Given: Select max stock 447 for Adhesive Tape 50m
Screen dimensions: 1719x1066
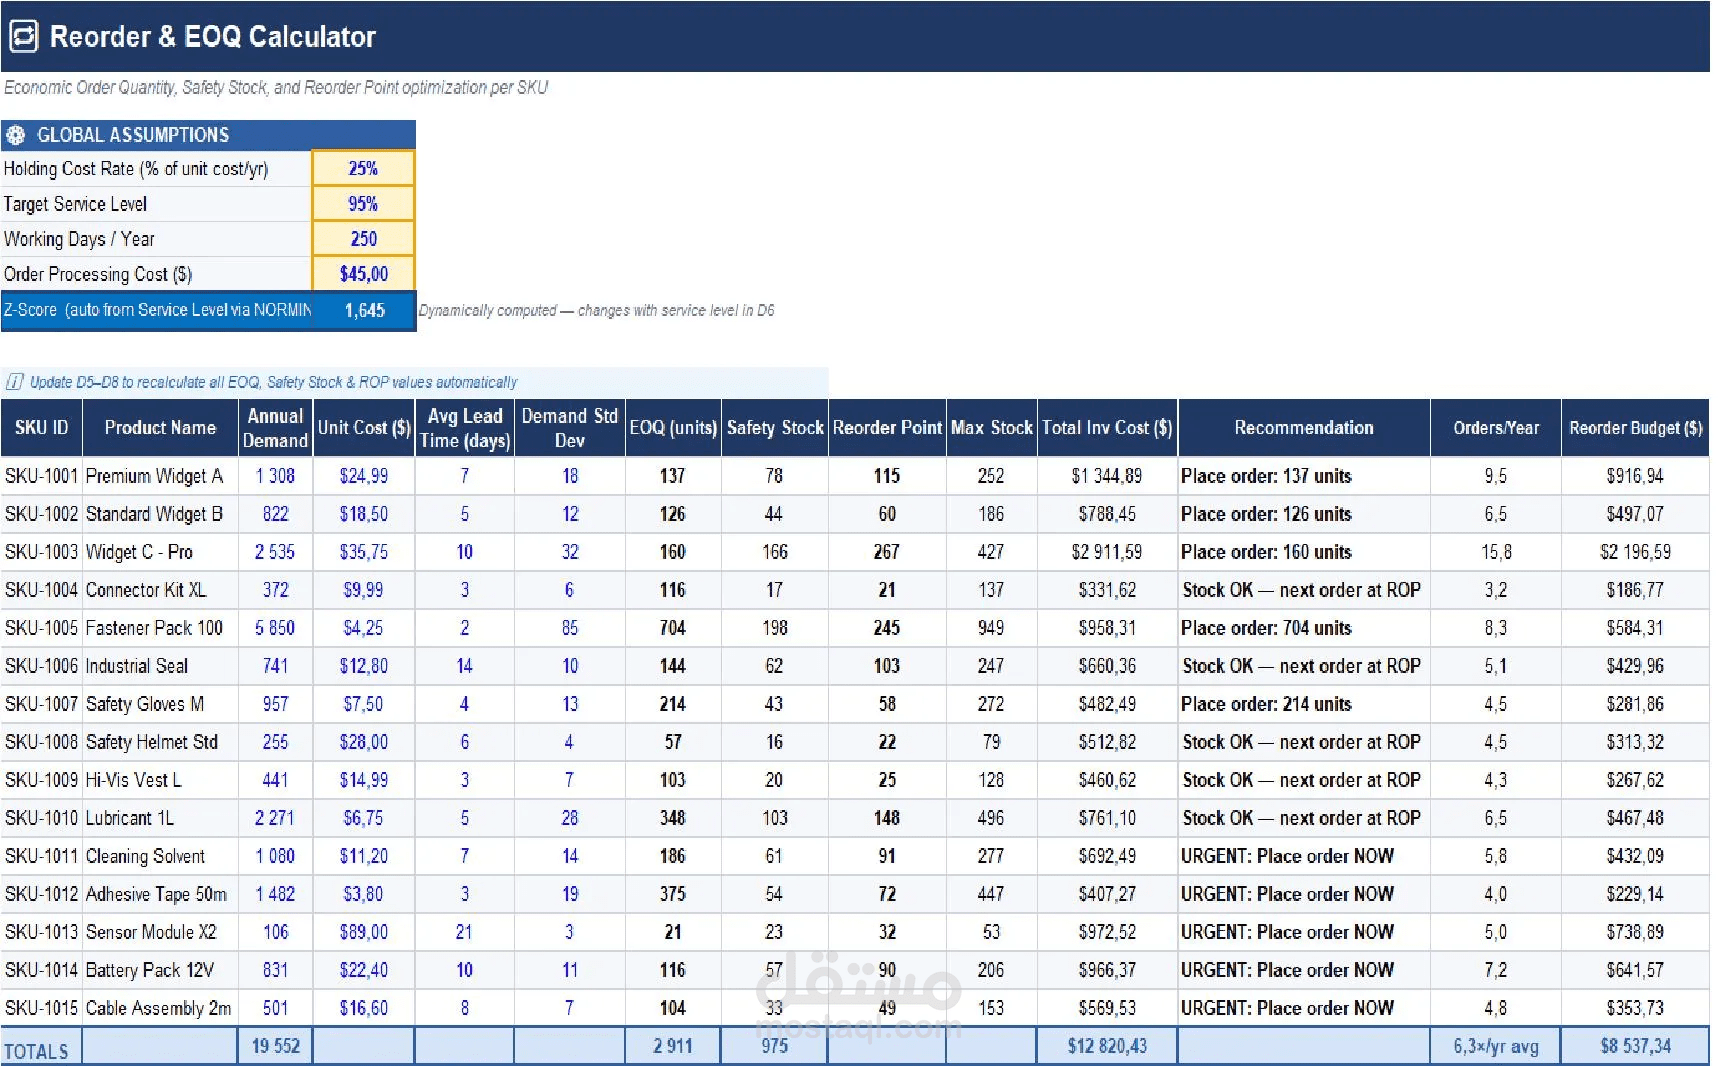Looking at the screenshot, I should tap(992, 894).
